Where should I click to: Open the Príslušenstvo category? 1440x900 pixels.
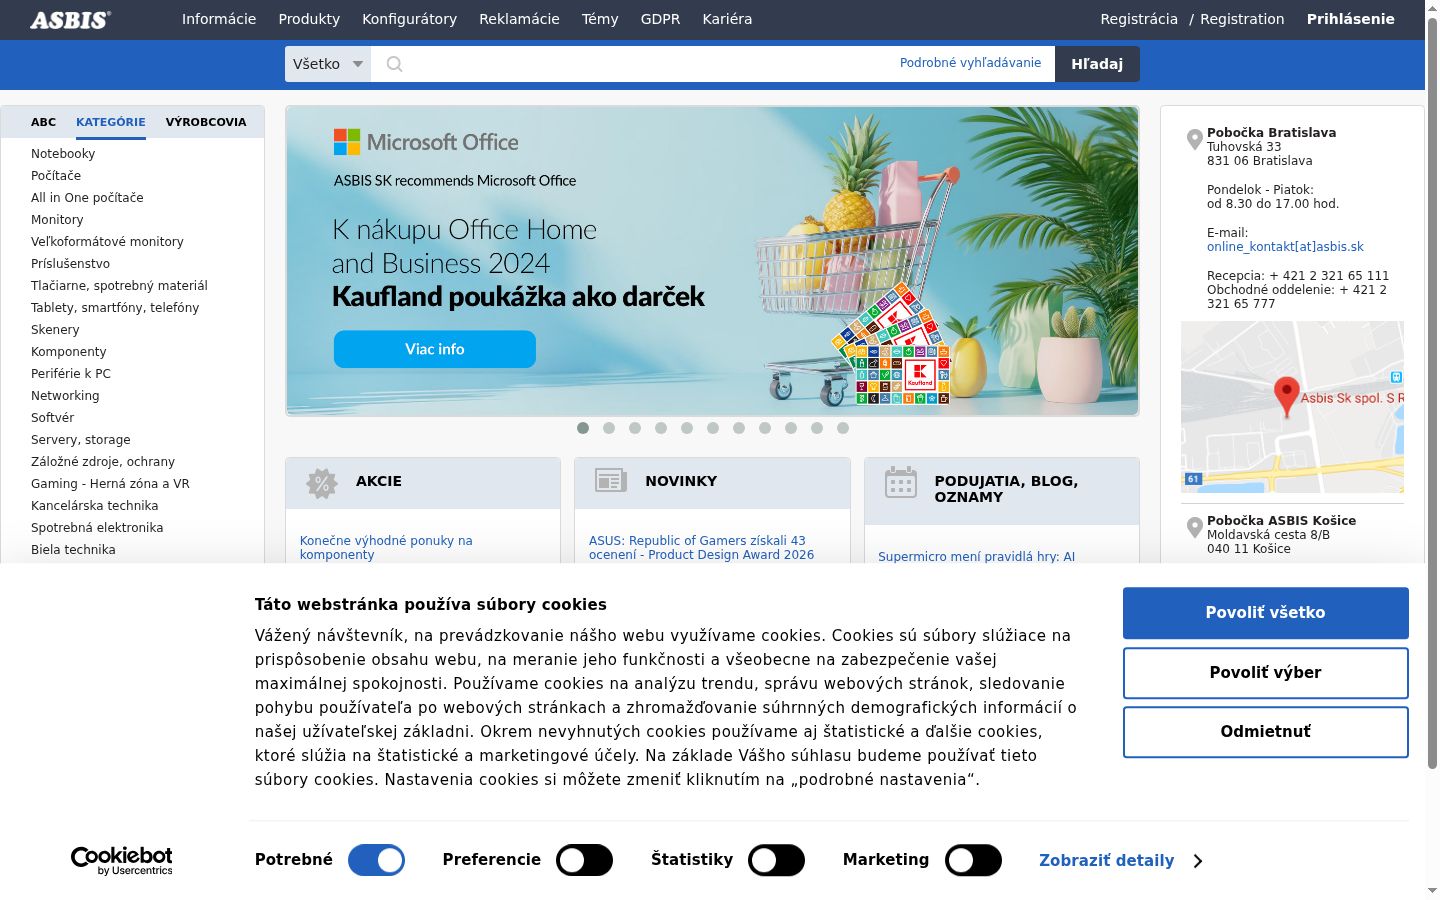click(70, 264)
